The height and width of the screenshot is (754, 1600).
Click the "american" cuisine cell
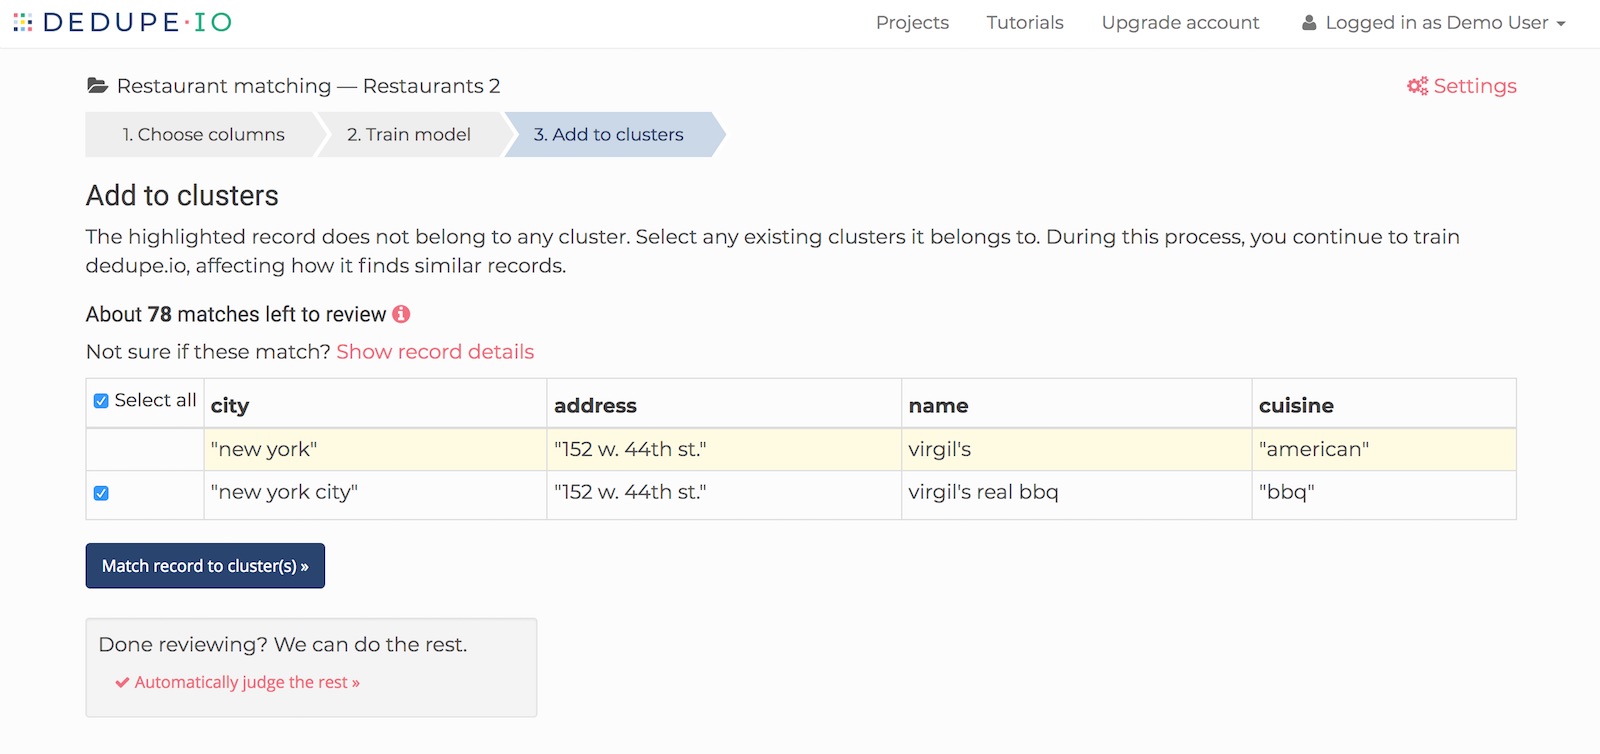(x=1384, y=449)
